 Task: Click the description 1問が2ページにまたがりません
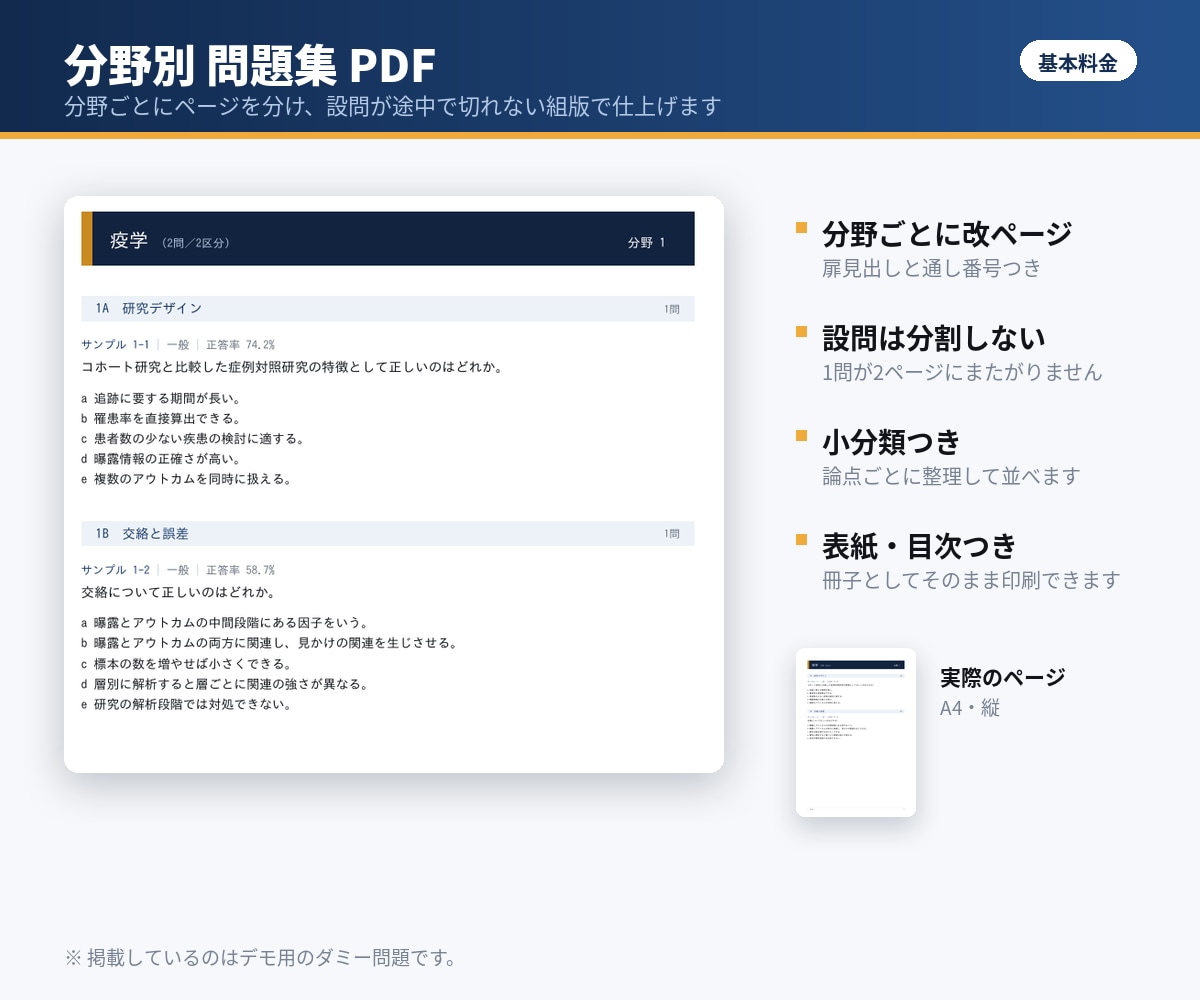(962, 372)
